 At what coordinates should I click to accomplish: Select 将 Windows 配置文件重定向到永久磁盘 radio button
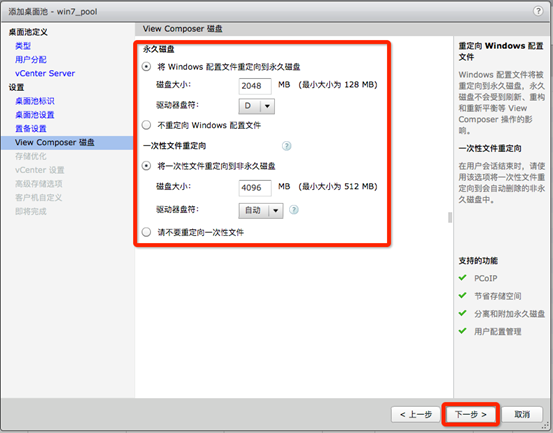tap(146, 67)
